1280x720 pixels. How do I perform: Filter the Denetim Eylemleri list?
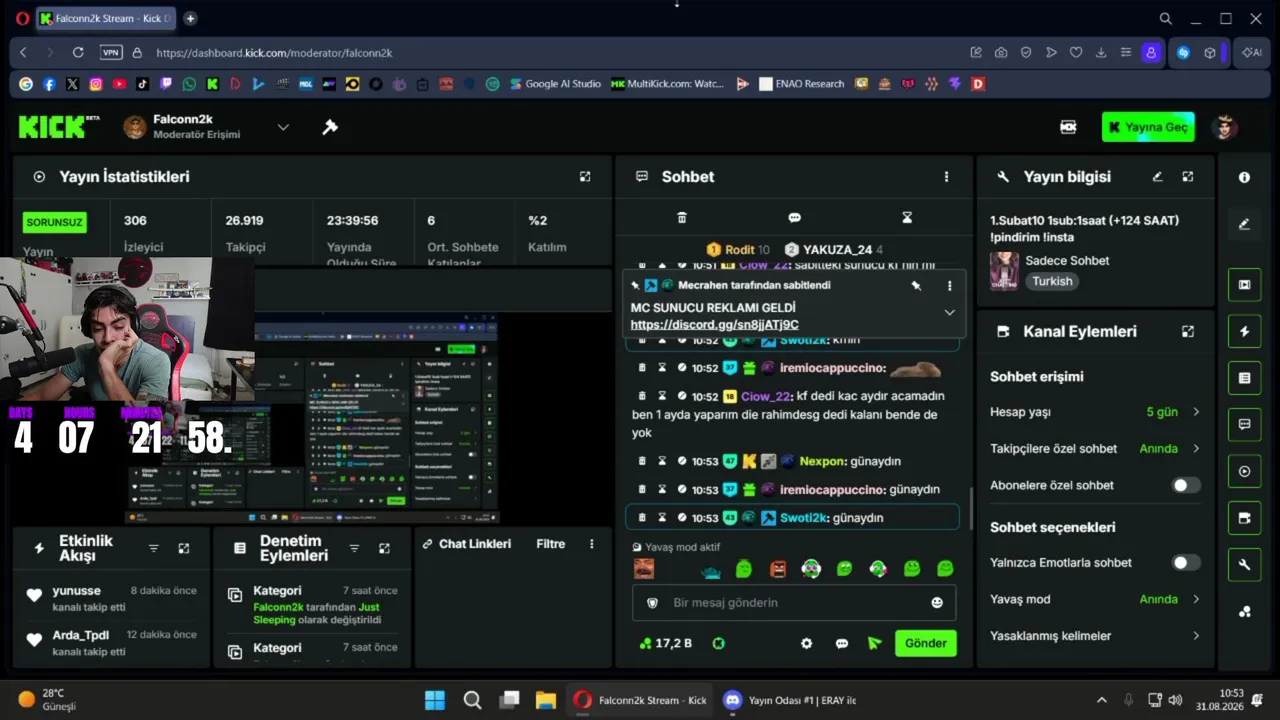tap(354, 548)
